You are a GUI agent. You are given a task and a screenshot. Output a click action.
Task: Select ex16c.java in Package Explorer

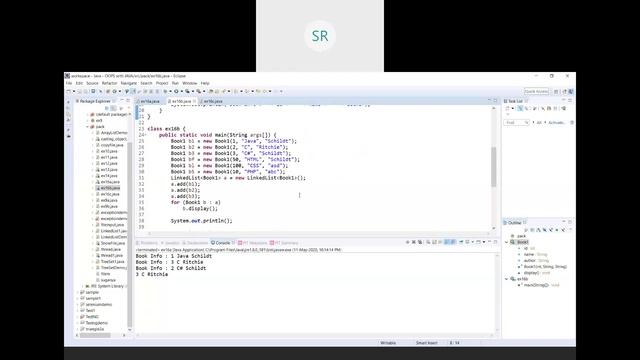tap(108, 194)
